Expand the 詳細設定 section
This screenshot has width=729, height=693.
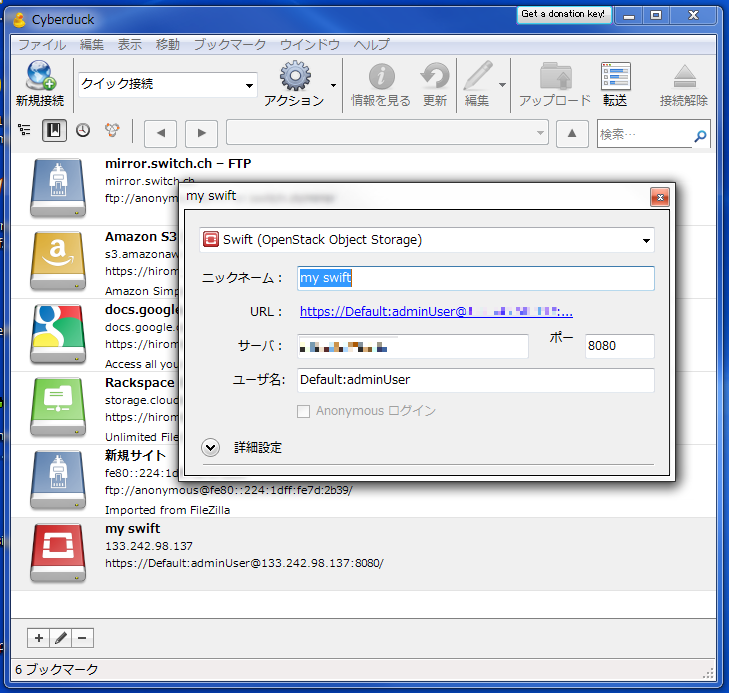tap(211, 447)
